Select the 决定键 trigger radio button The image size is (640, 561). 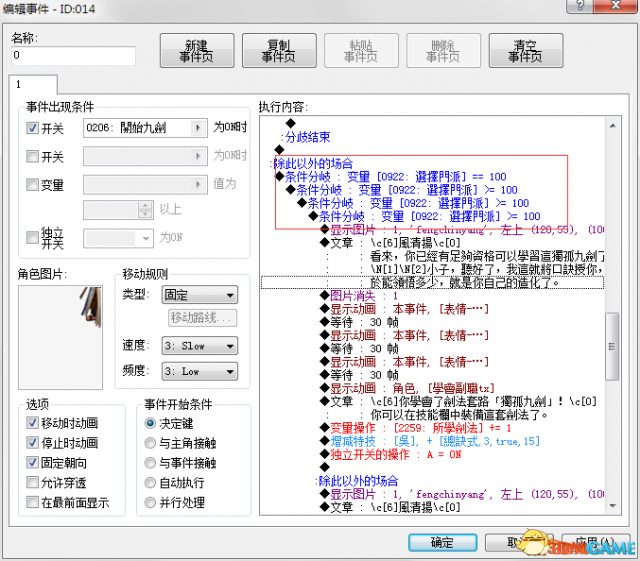[150, 423]
